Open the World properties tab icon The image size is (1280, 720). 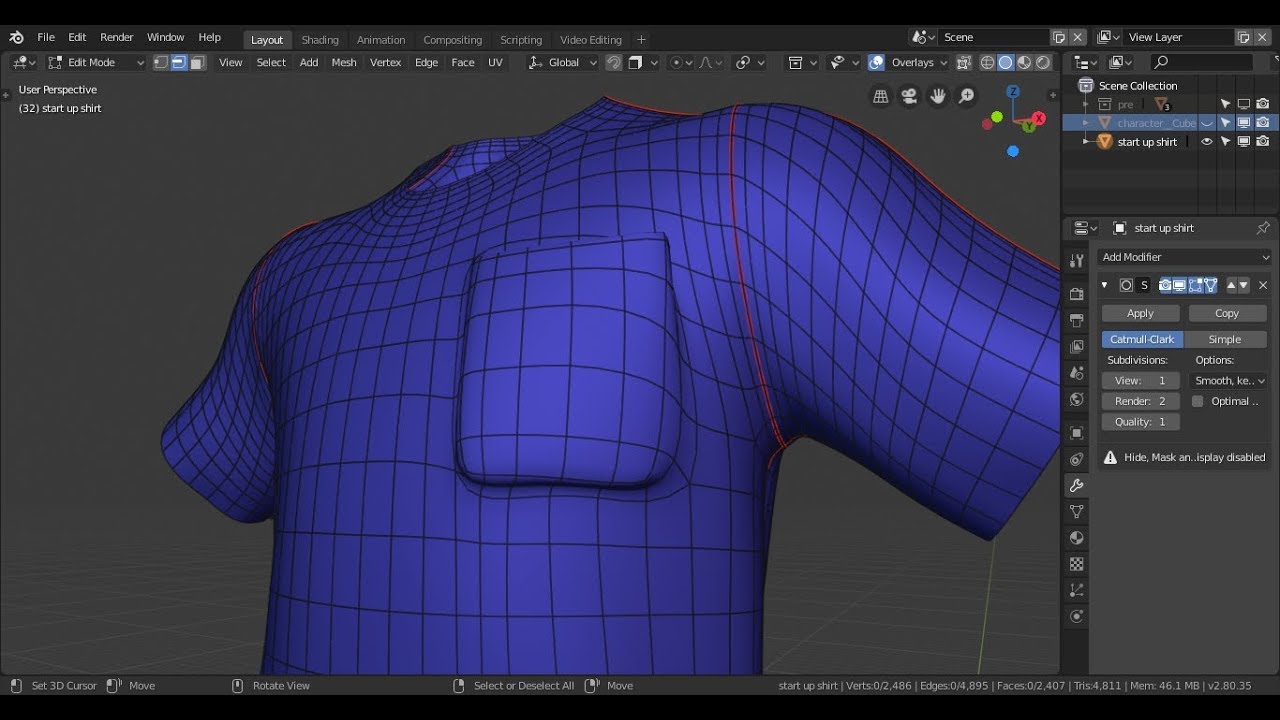point(1076,399)
